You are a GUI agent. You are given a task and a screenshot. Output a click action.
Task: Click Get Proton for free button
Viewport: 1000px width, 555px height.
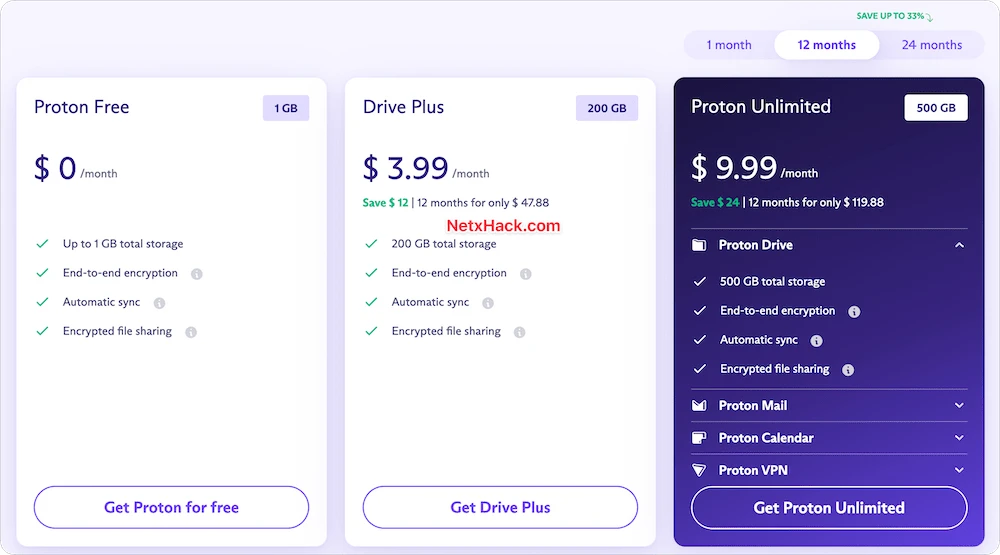click(172, 507)
